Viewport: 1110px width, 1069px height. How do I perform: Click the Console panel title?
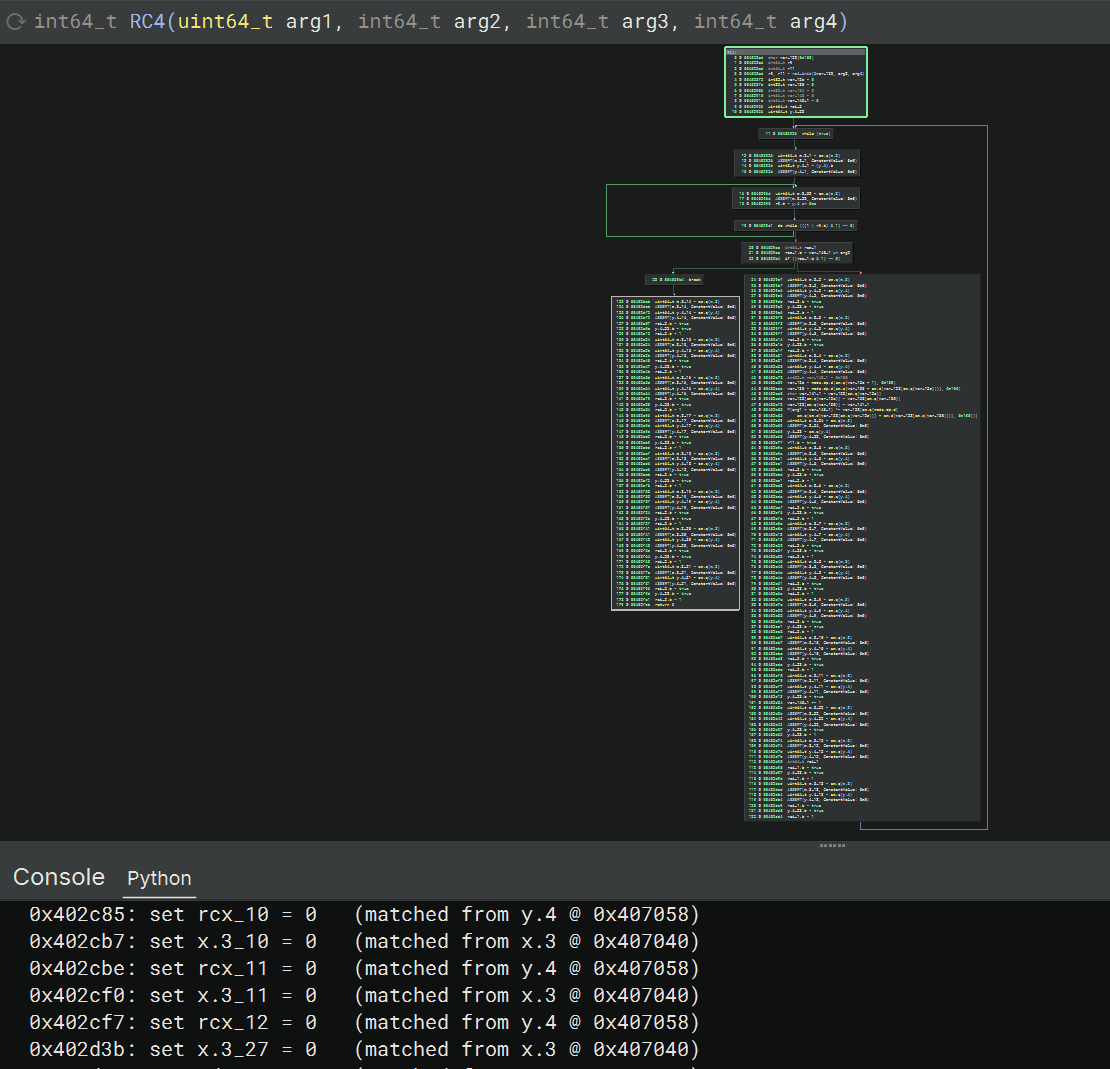coord(59,877)
